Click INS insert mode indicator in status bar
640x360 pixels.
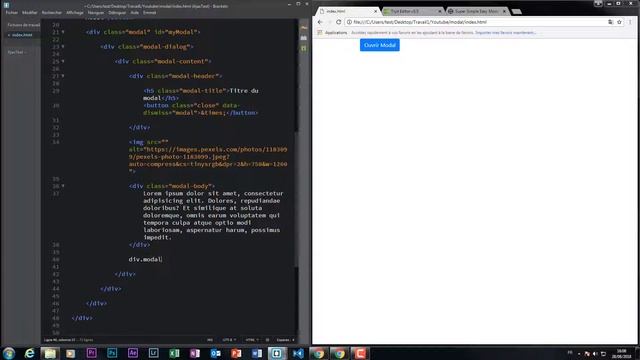210,340
